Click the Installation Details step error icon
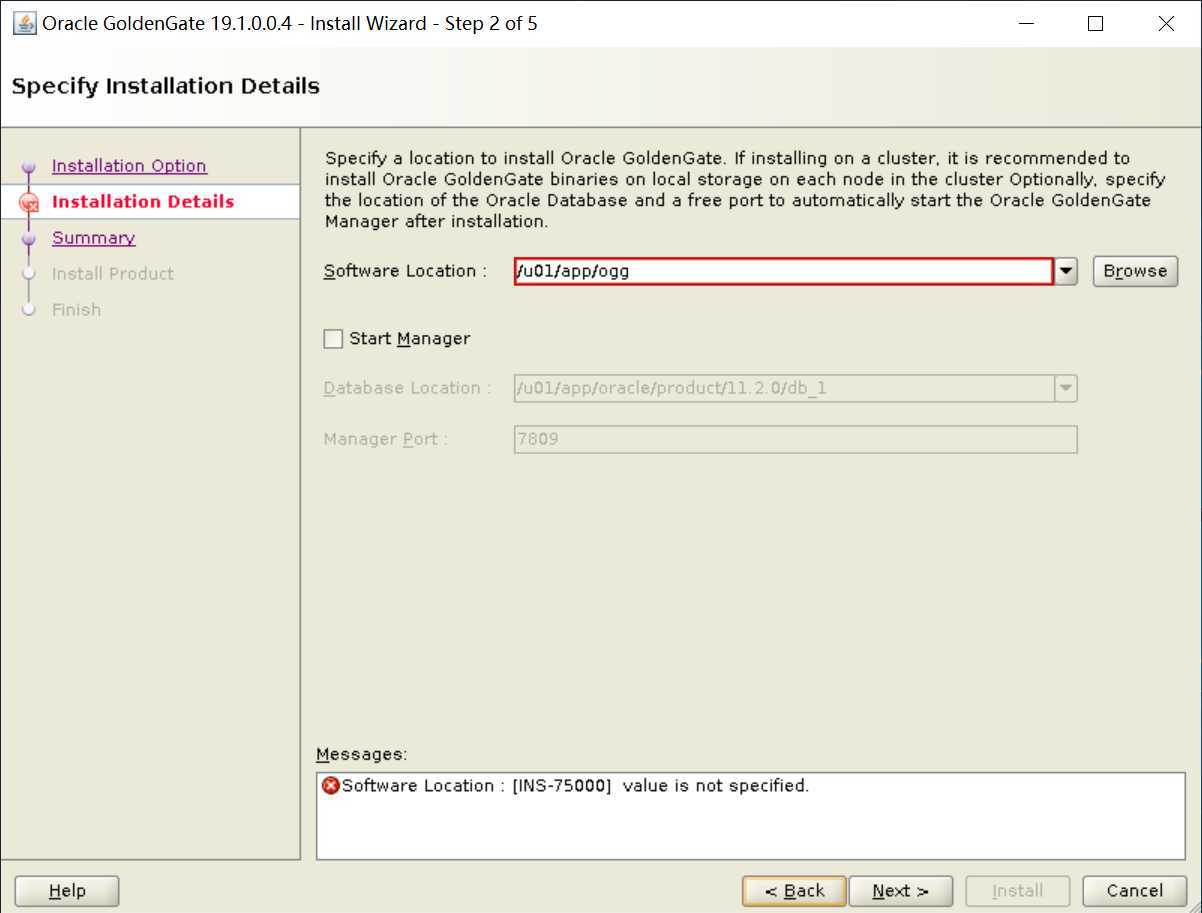1202x913 pixels. pos(29,202)
